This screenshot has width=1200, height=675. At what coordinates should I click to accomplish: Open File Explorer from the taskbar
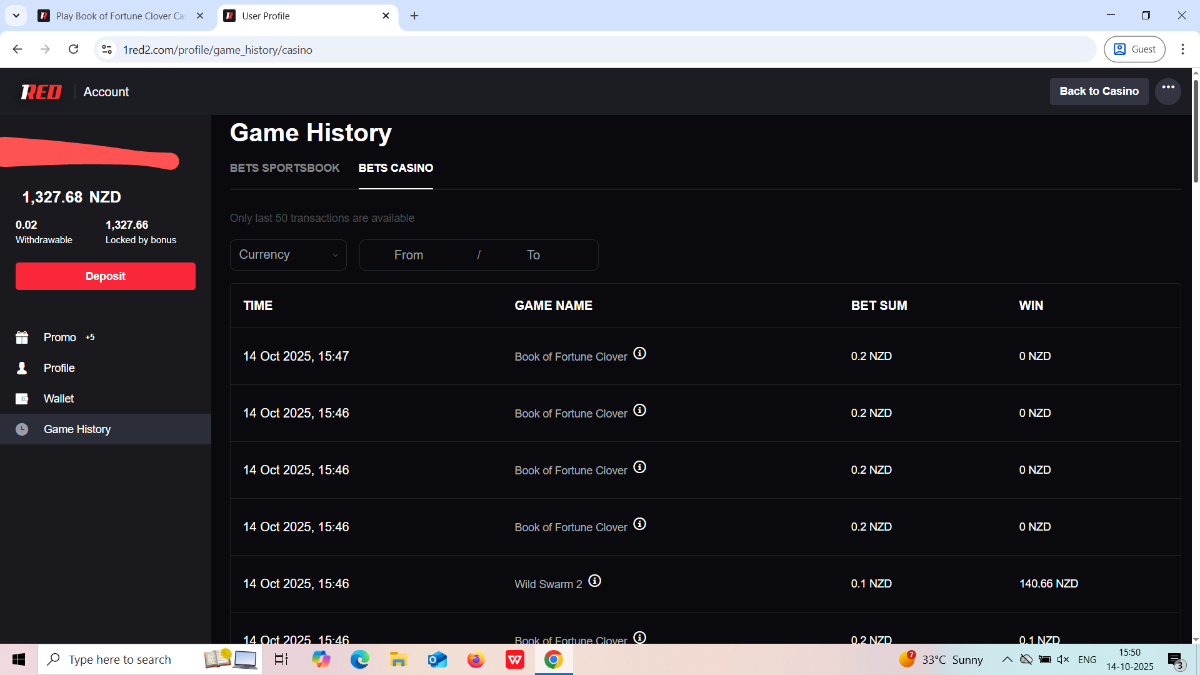pos(398,660)
